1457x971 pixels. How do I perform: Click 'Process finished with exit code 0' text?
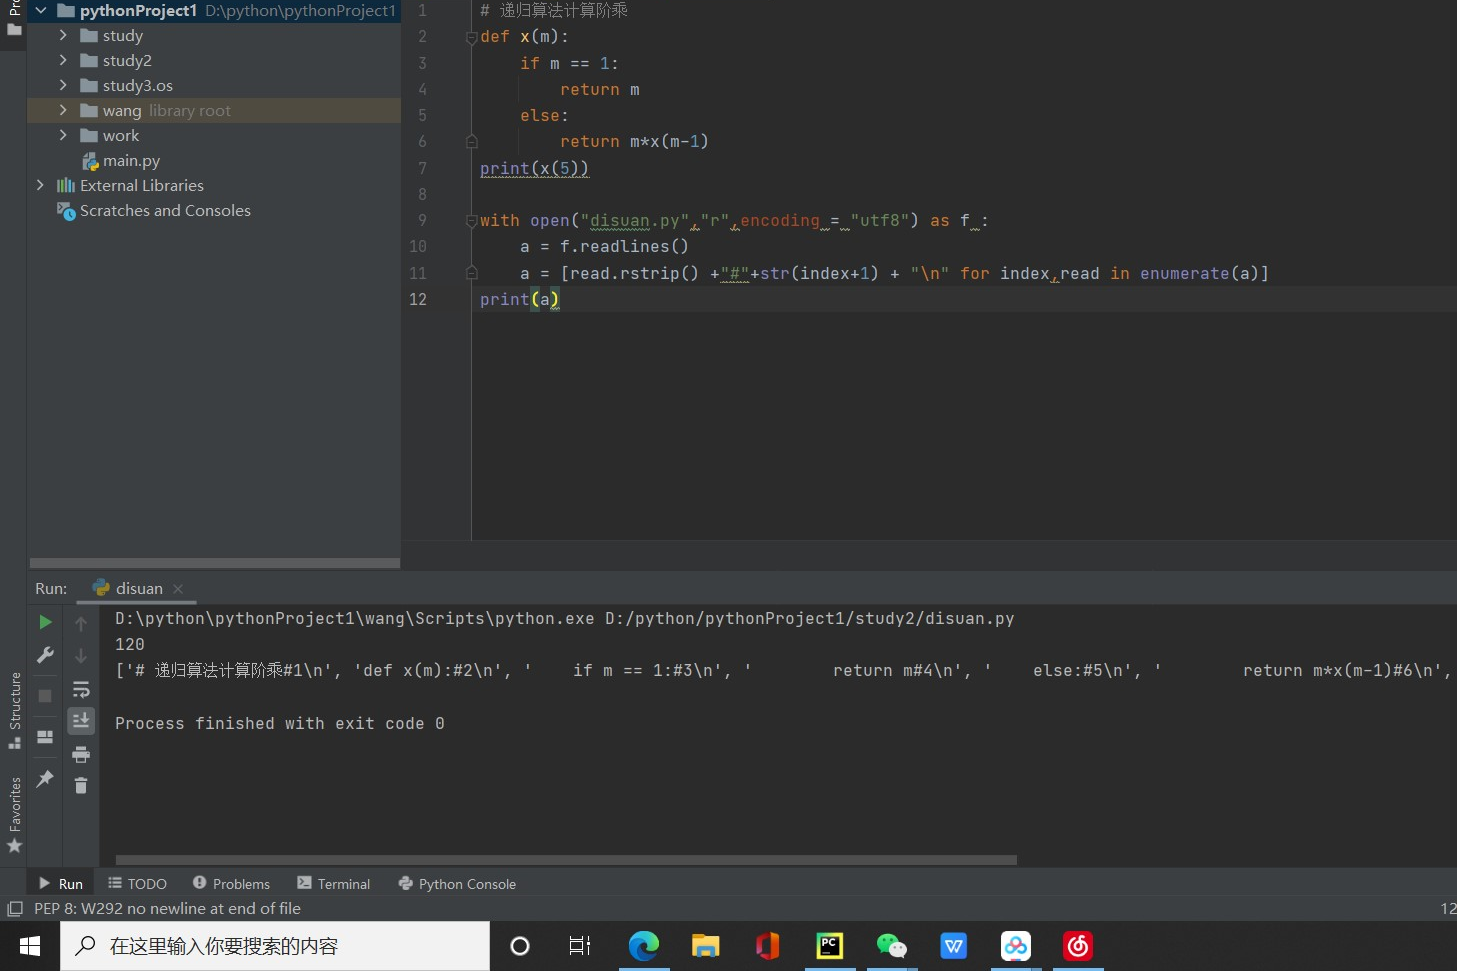click(x=280, y=724)
